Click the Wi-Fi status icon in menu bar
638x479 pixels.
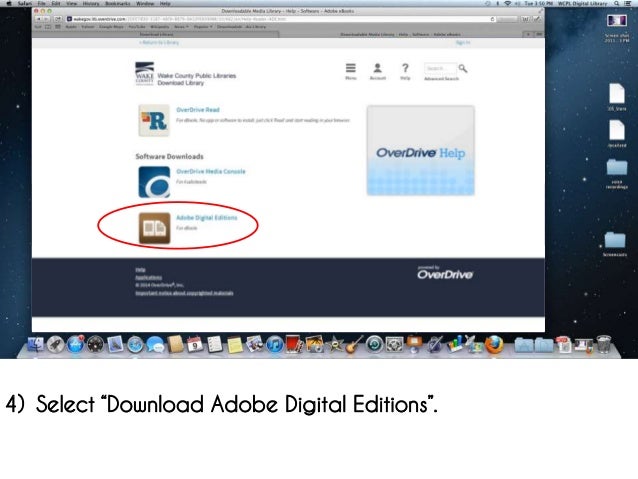point(507,3)
